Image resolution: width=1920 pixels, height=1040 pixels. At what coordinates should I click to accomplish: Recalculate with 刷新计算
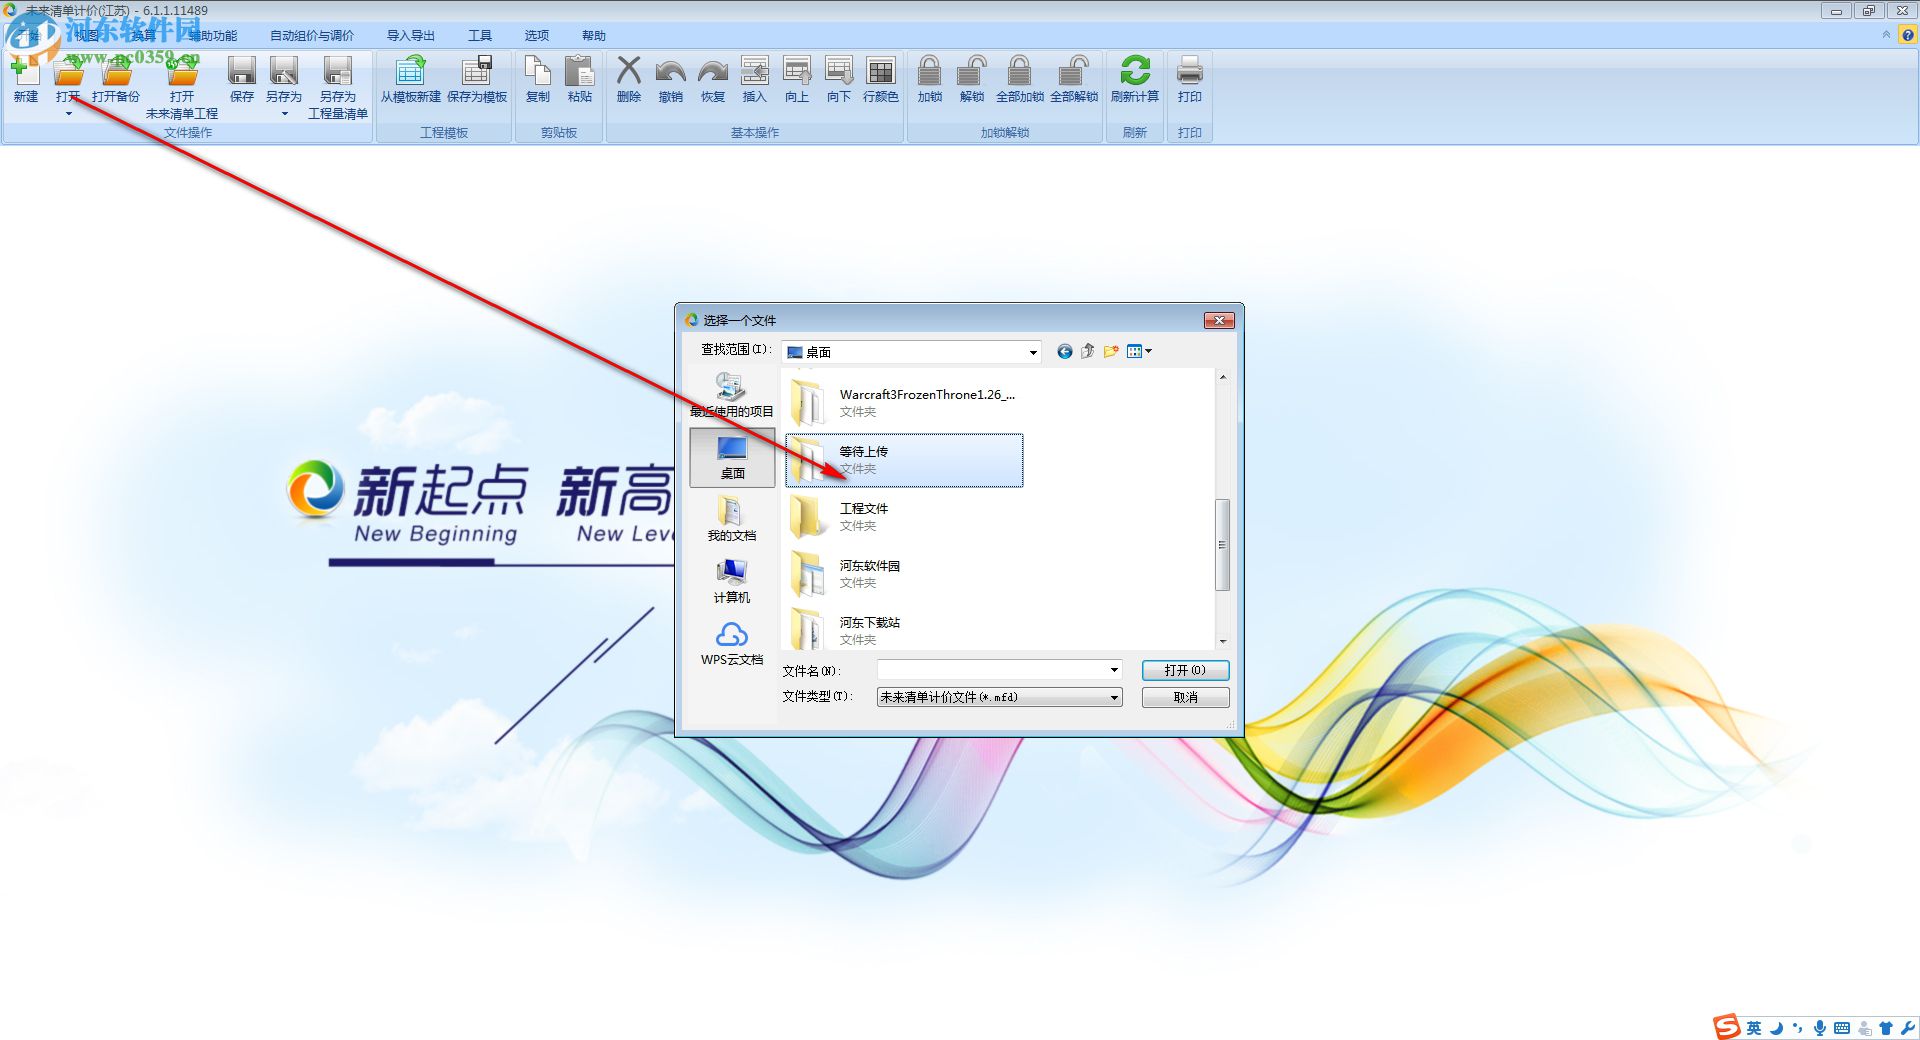pyautogui.click(x=1135, y=79)
